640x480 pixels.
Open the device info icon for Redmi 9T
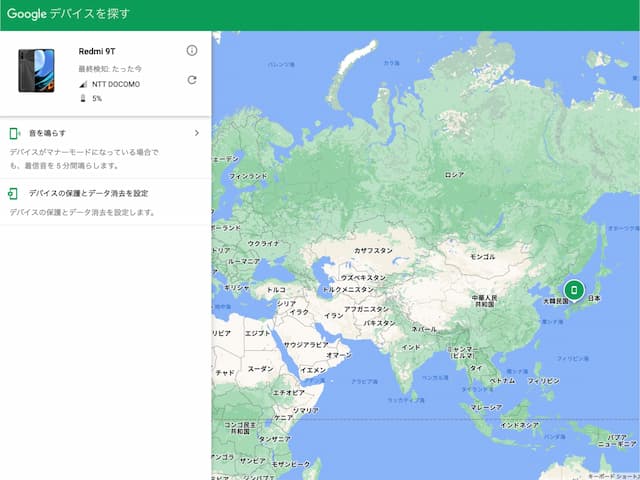(192, 51)
